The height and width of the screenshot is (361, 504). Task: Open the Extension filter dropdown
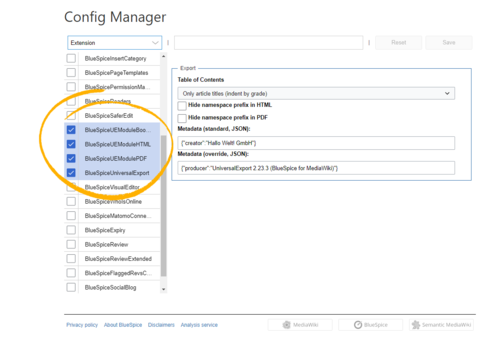(x=115, y=43)
